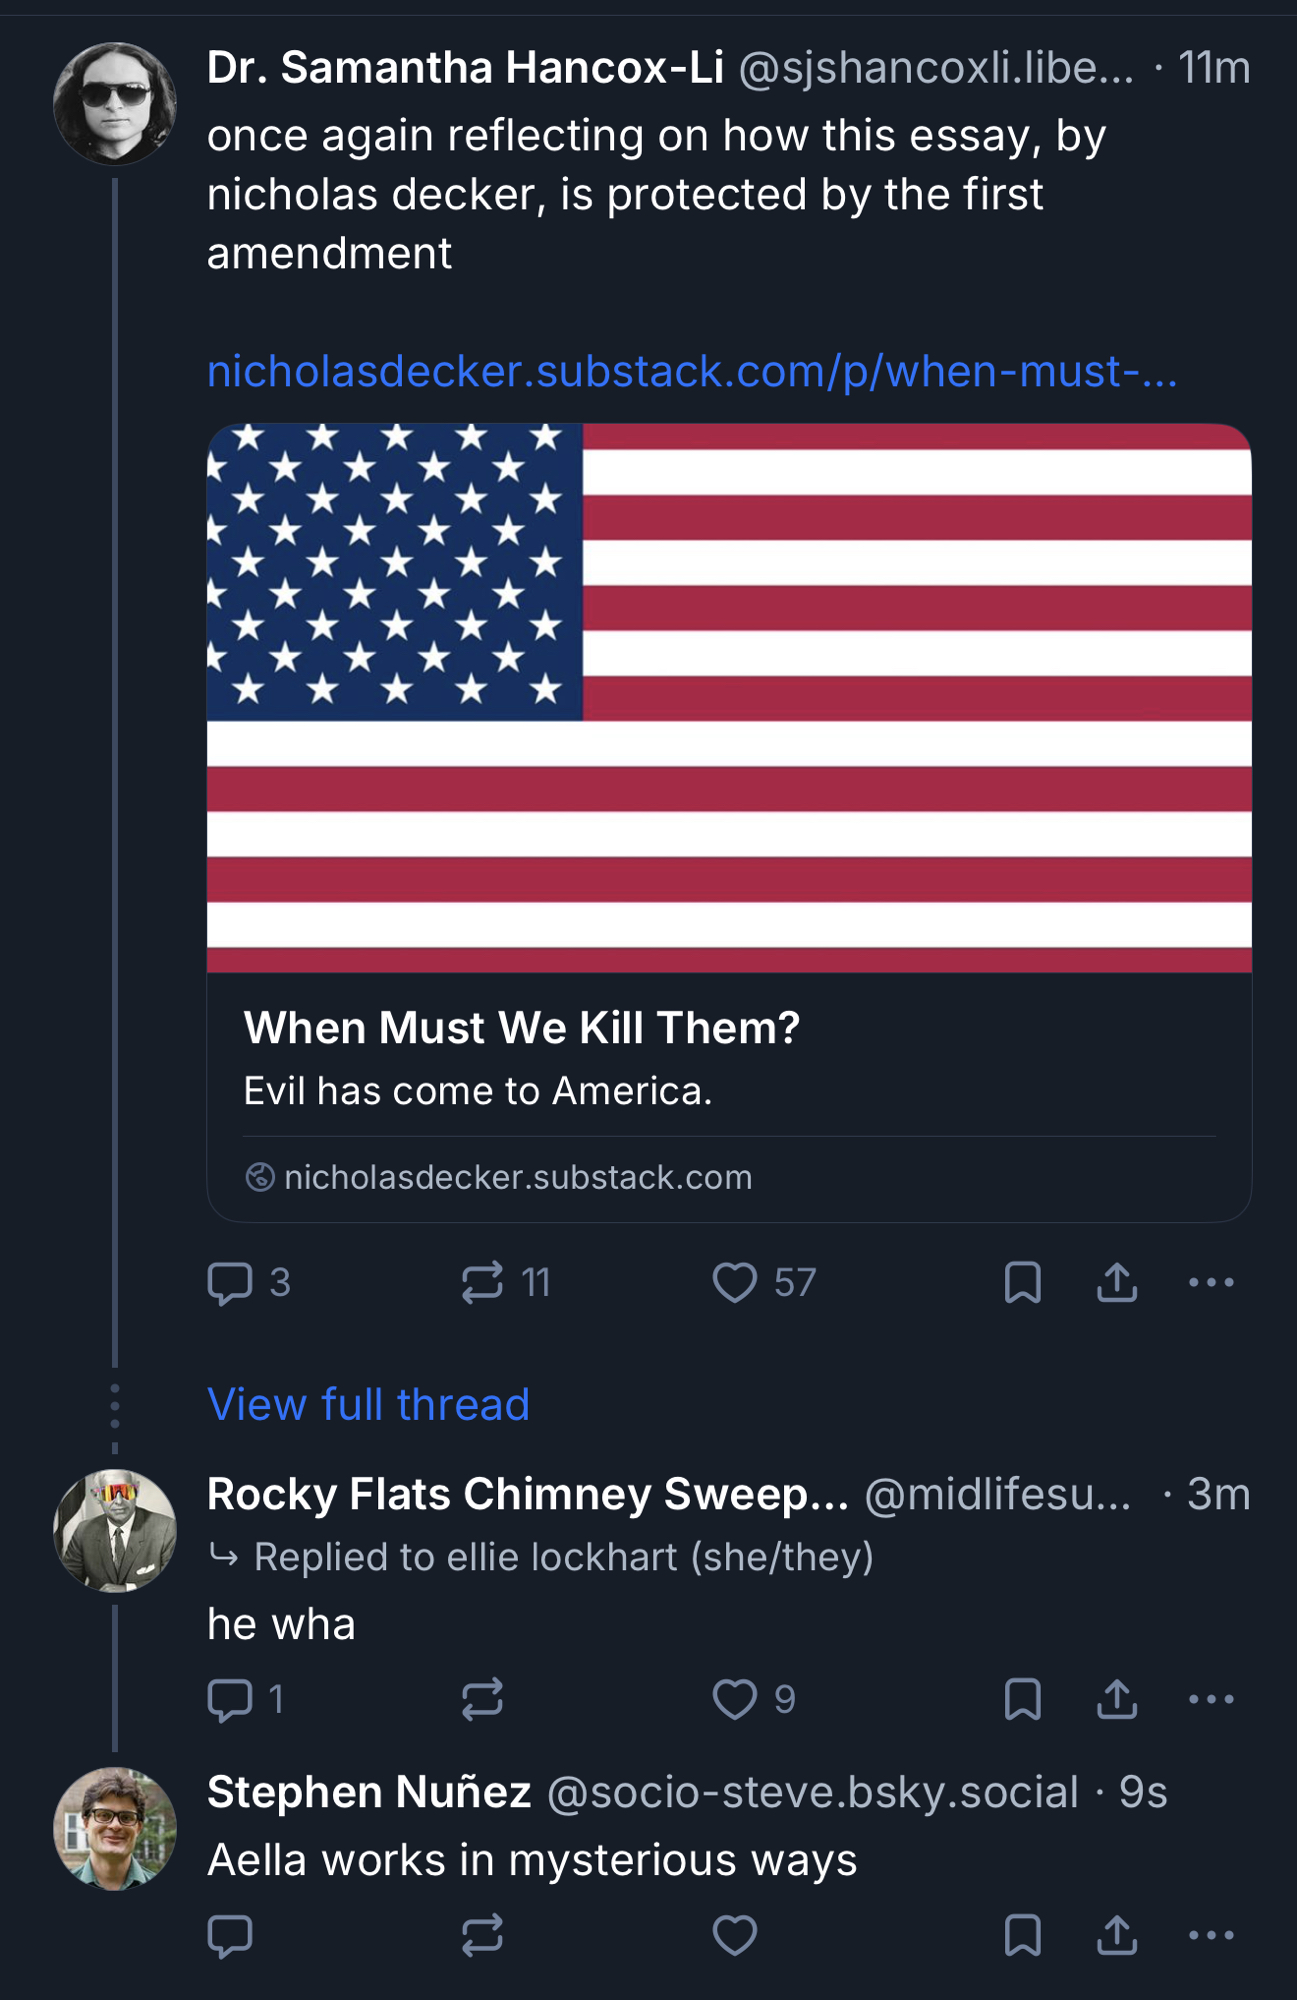Image resolution: width=1297 pixels, height=2000 pixels.
Task: Like the post with 57 likes
Action: (x=735, y=1283)
